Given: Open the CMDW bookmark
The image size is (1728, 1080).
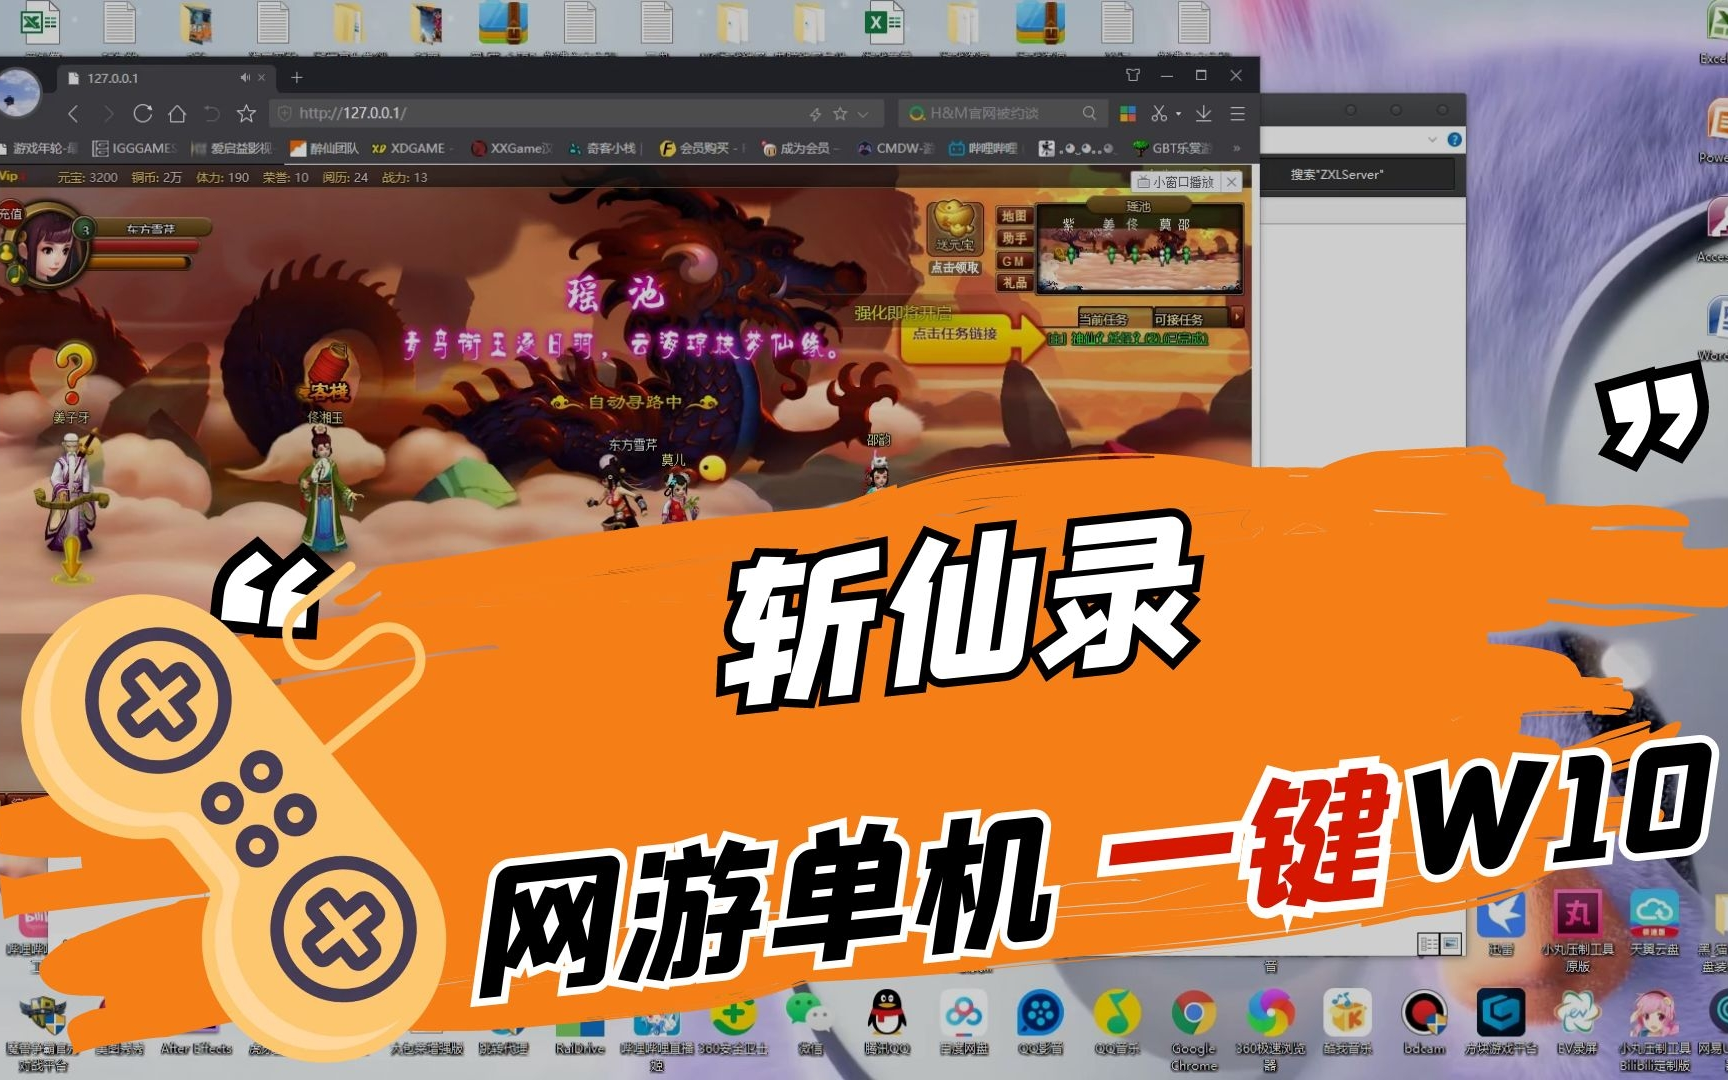Looking at the screenshot, I should point(896,148).
